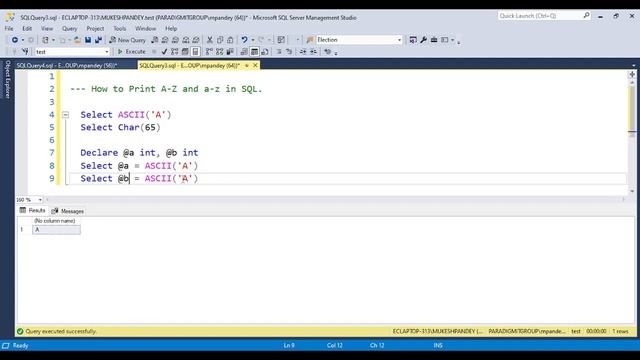Open the Query Options icon
640x360 pixels.
click(185, 52)
